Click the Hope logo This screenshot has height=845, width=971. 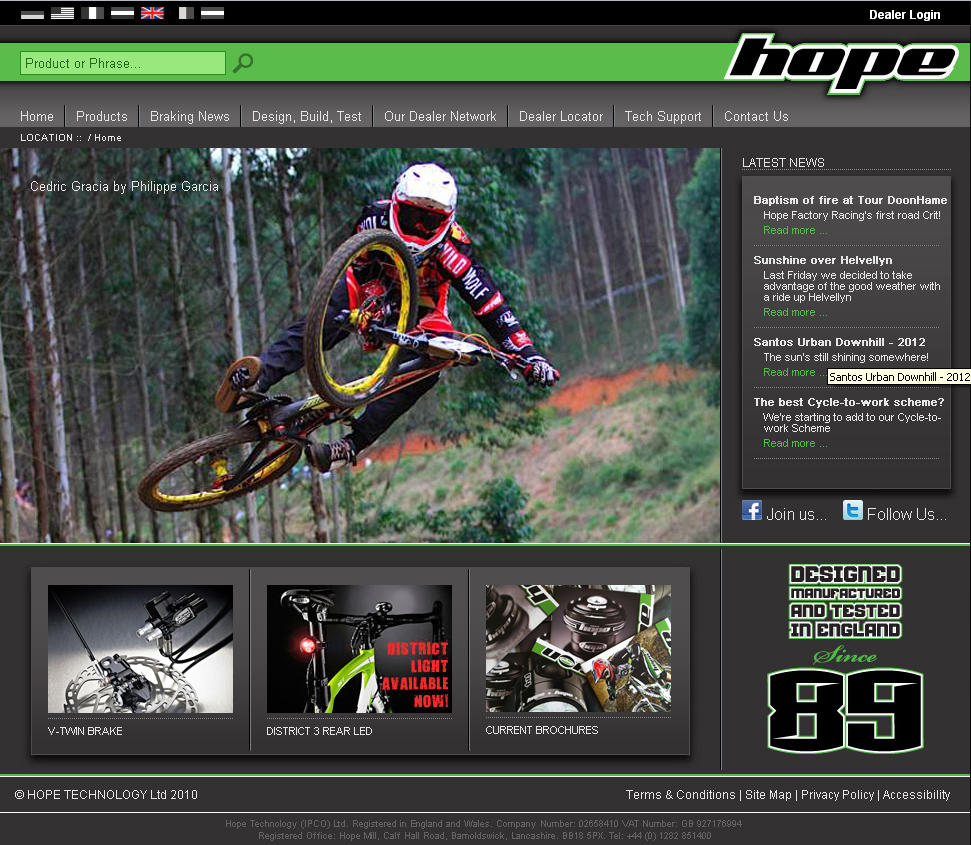(842, 63)
